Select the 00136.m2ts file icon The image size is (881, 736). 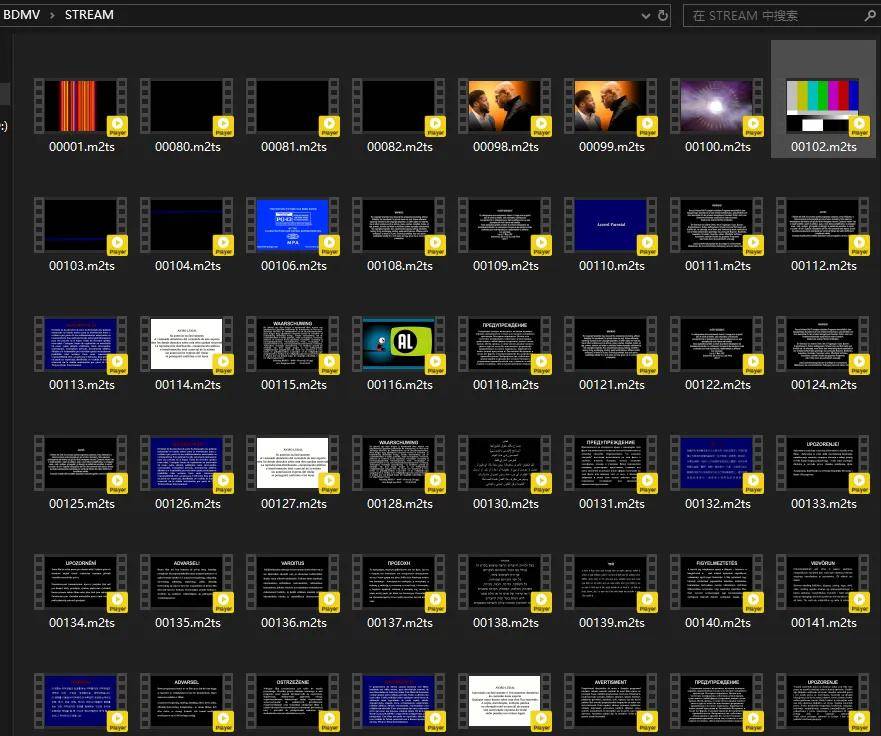coord(293,583)
